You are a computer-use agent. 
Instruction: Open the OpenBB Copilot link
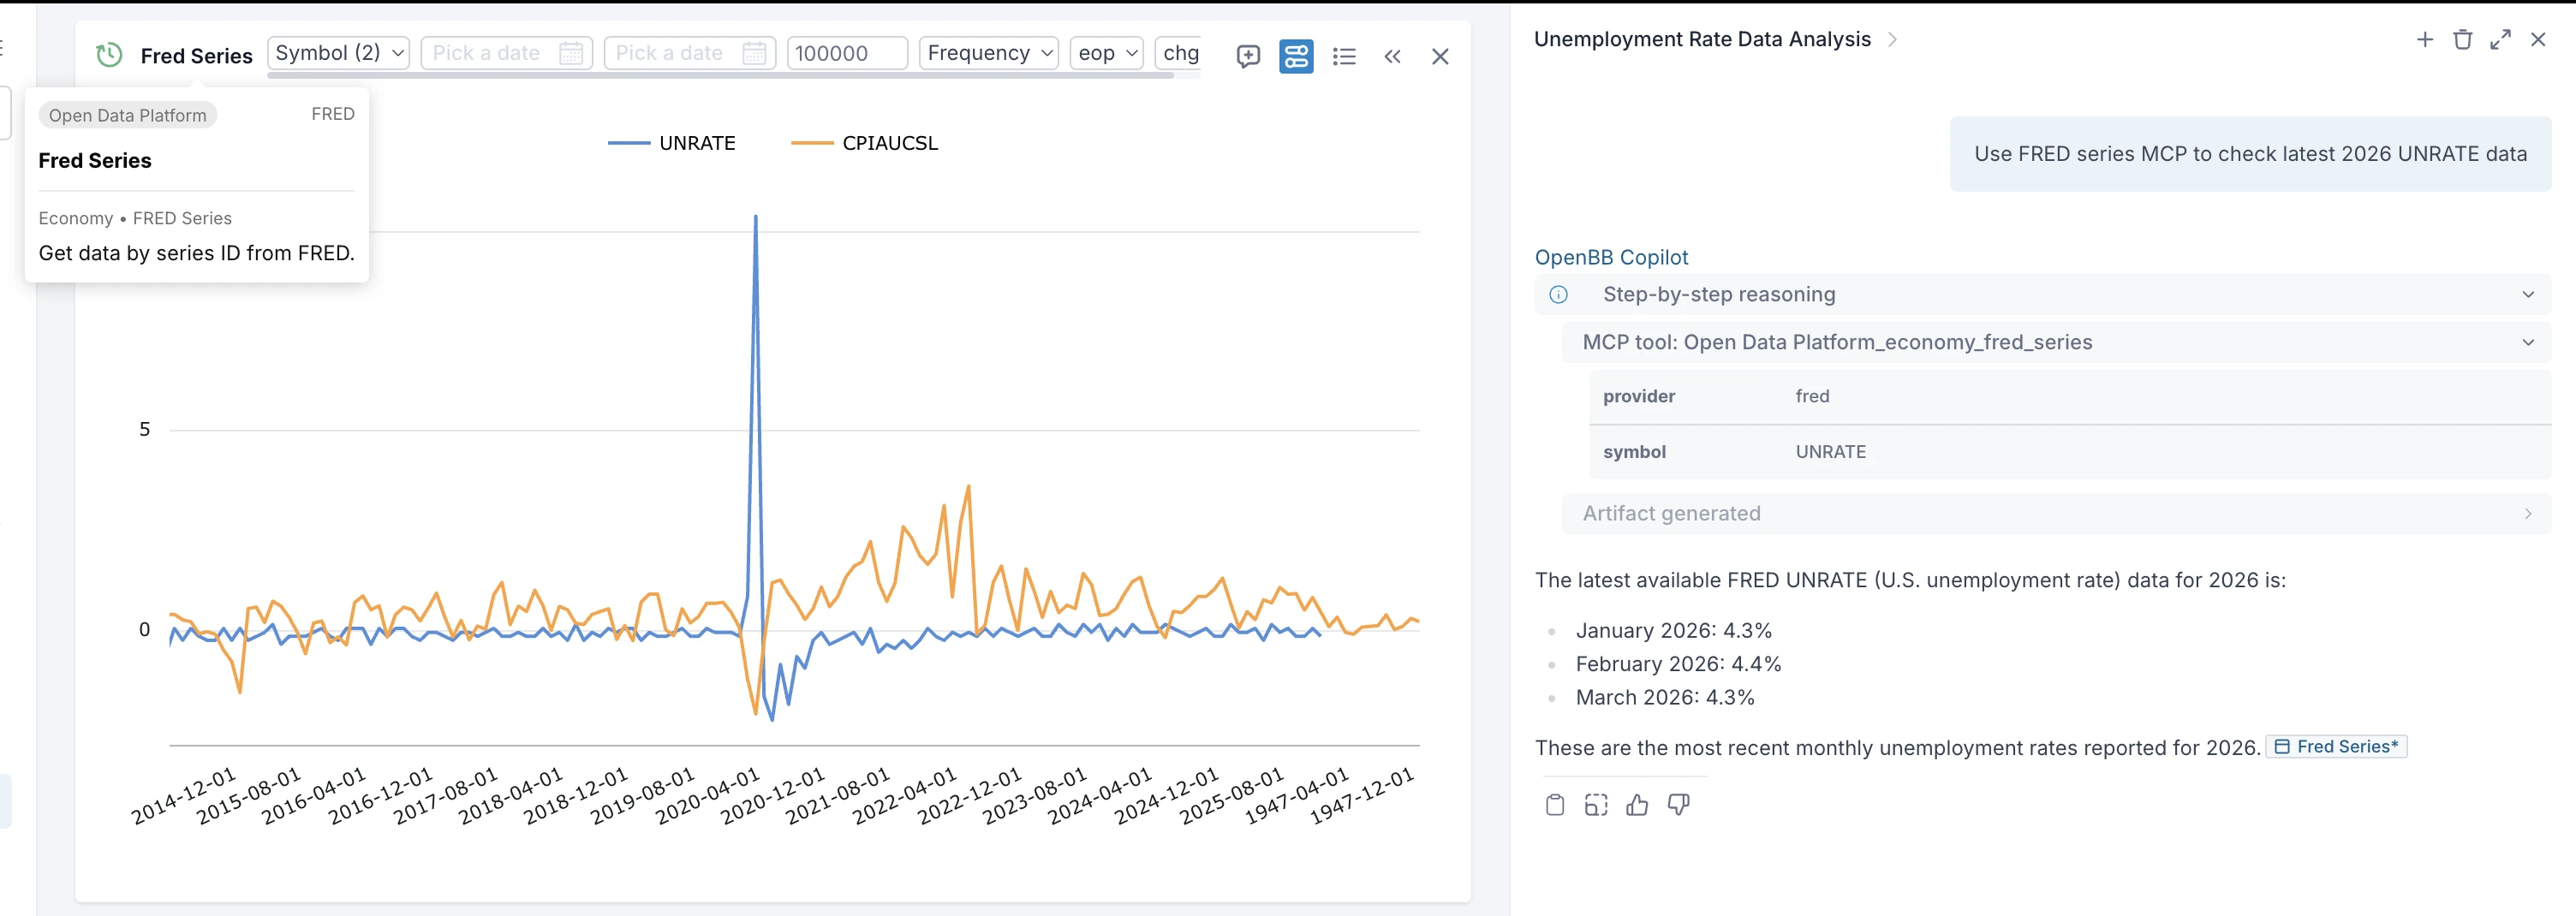tap(1610, 257)
